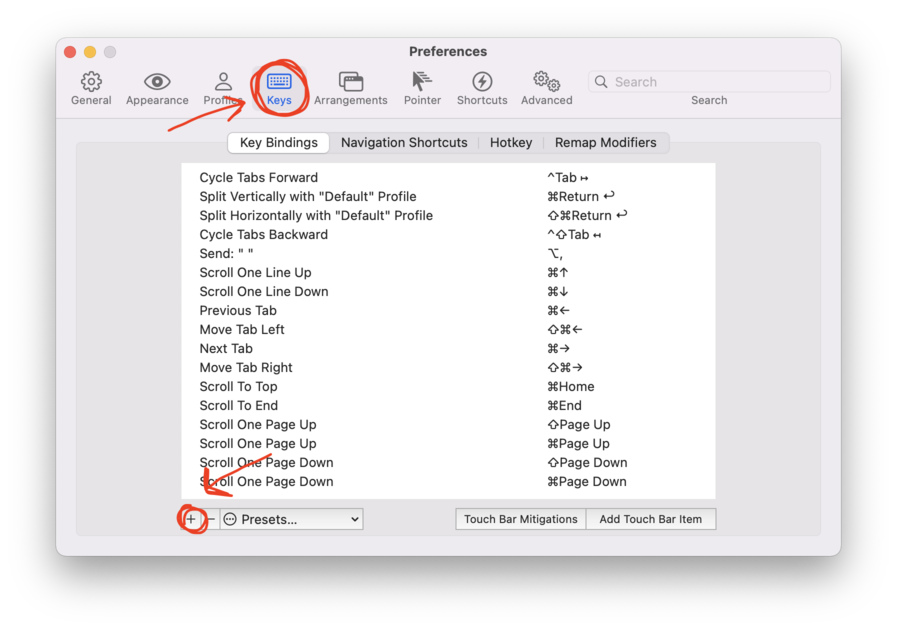Open the General preferences pane
Viewport: 897px width, 630px height.
pos(91,88)
